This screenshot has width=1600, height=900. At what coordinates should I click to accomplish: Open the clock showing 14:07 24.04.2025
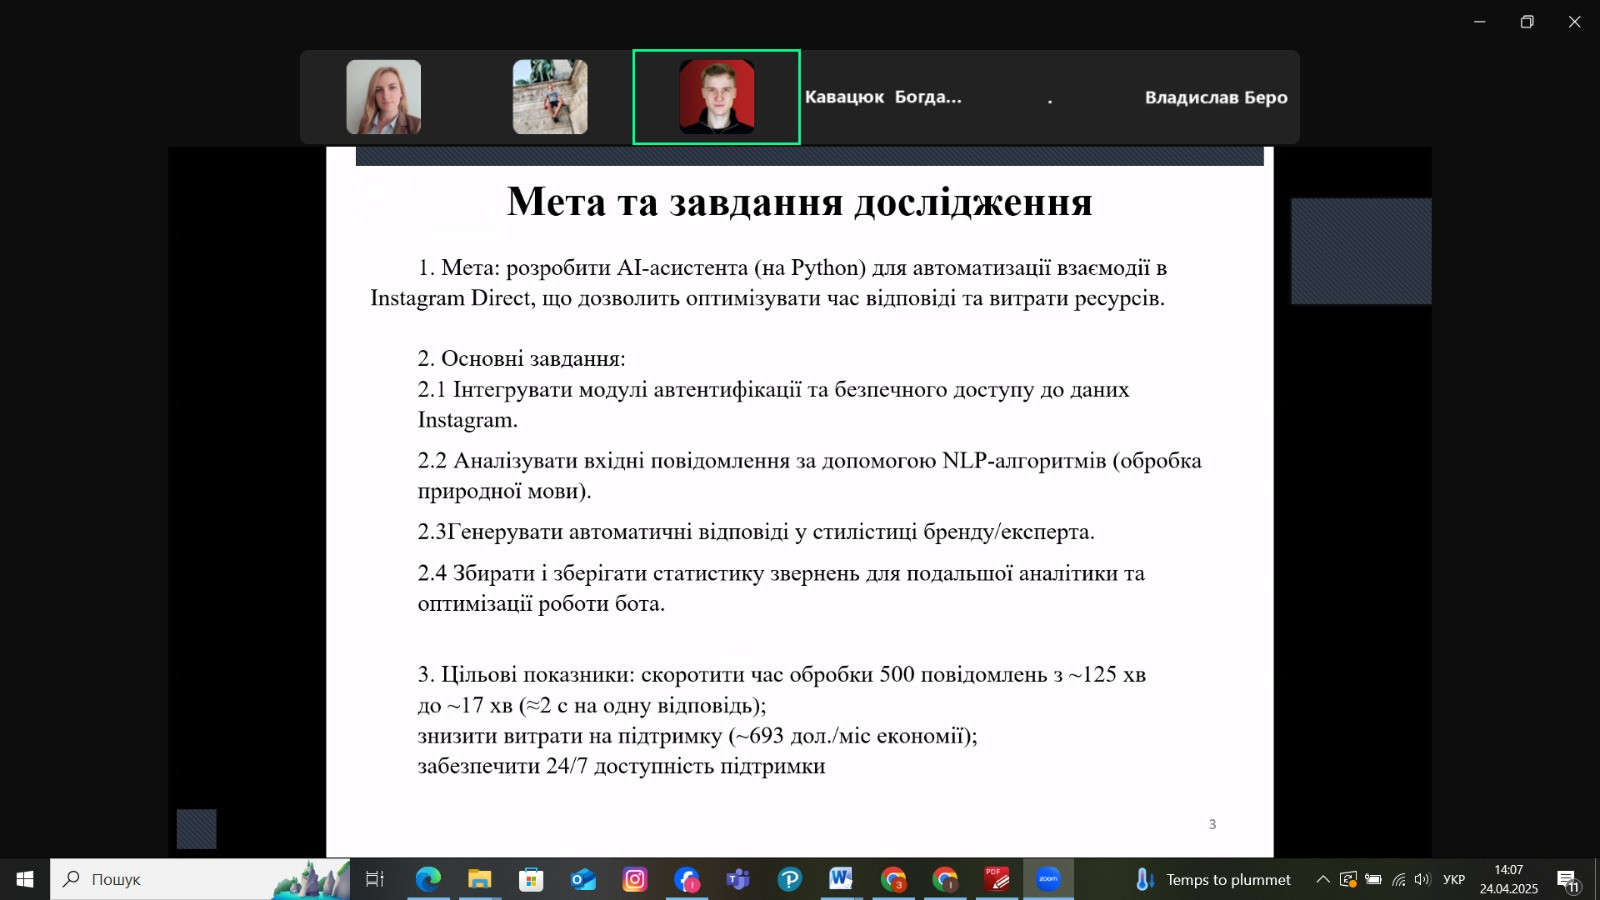tap(1508, 879)
